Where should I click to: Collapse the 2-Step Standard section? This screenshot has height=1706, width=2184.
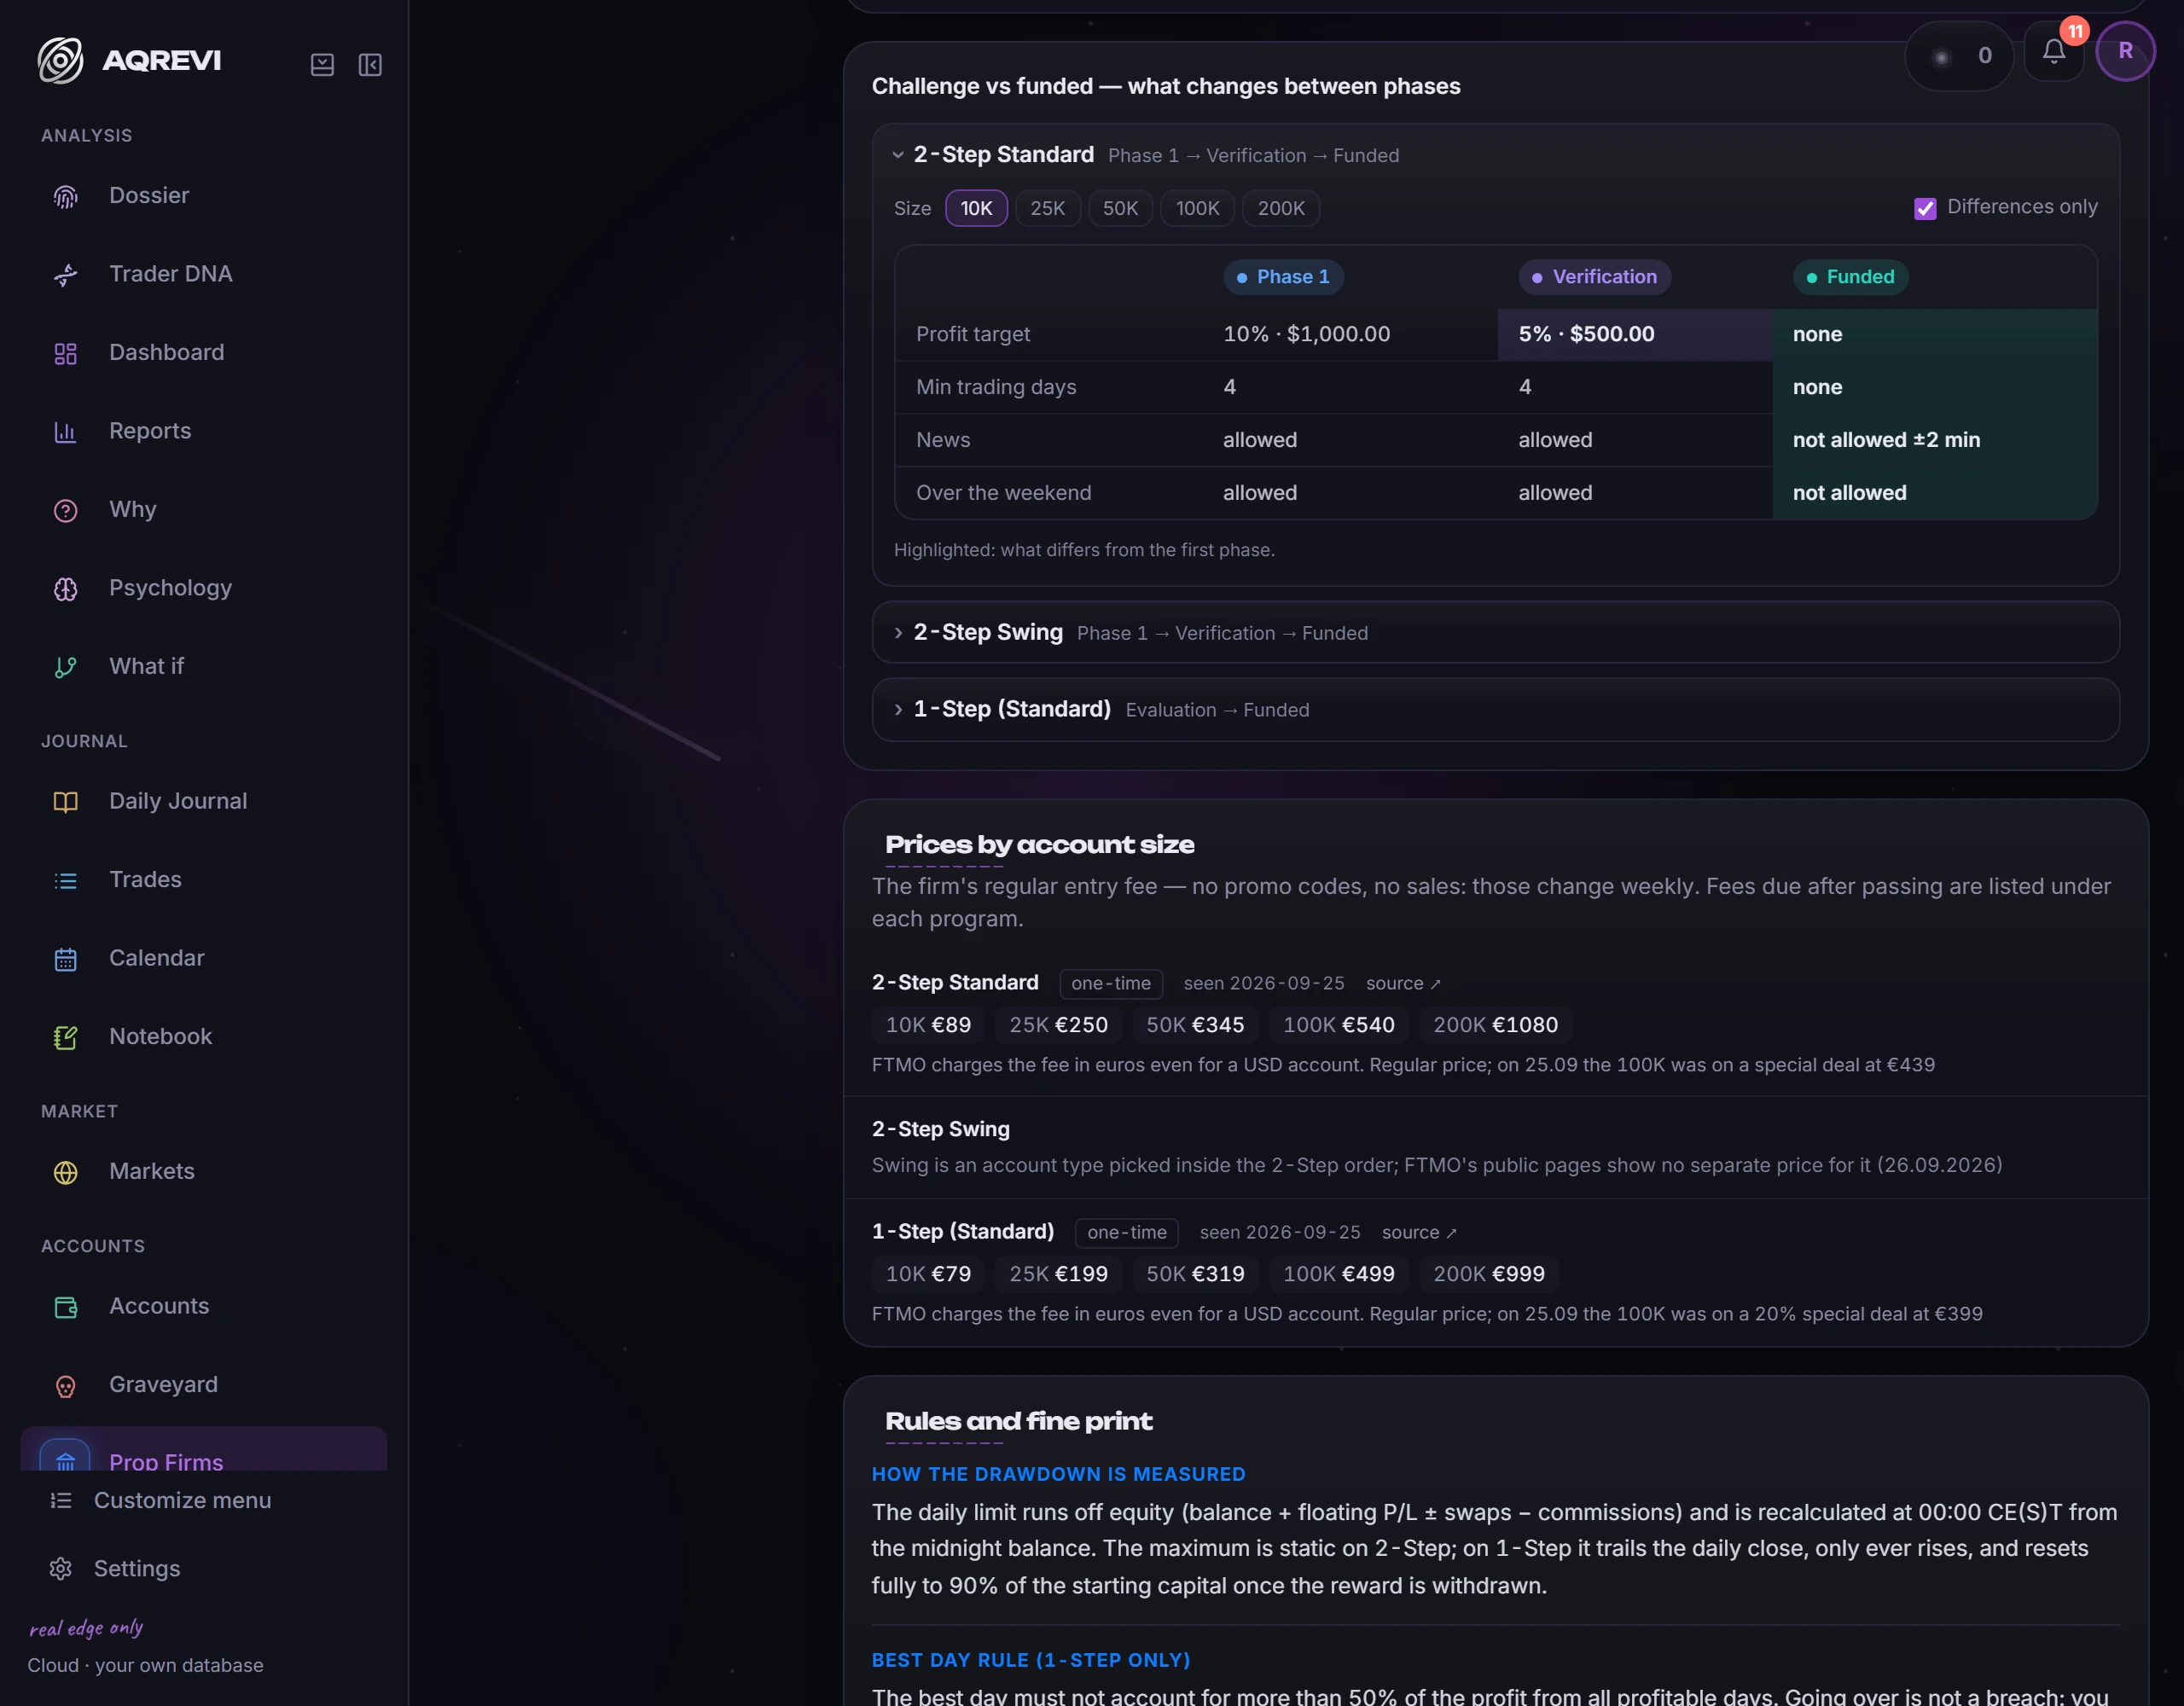point(897,155)
